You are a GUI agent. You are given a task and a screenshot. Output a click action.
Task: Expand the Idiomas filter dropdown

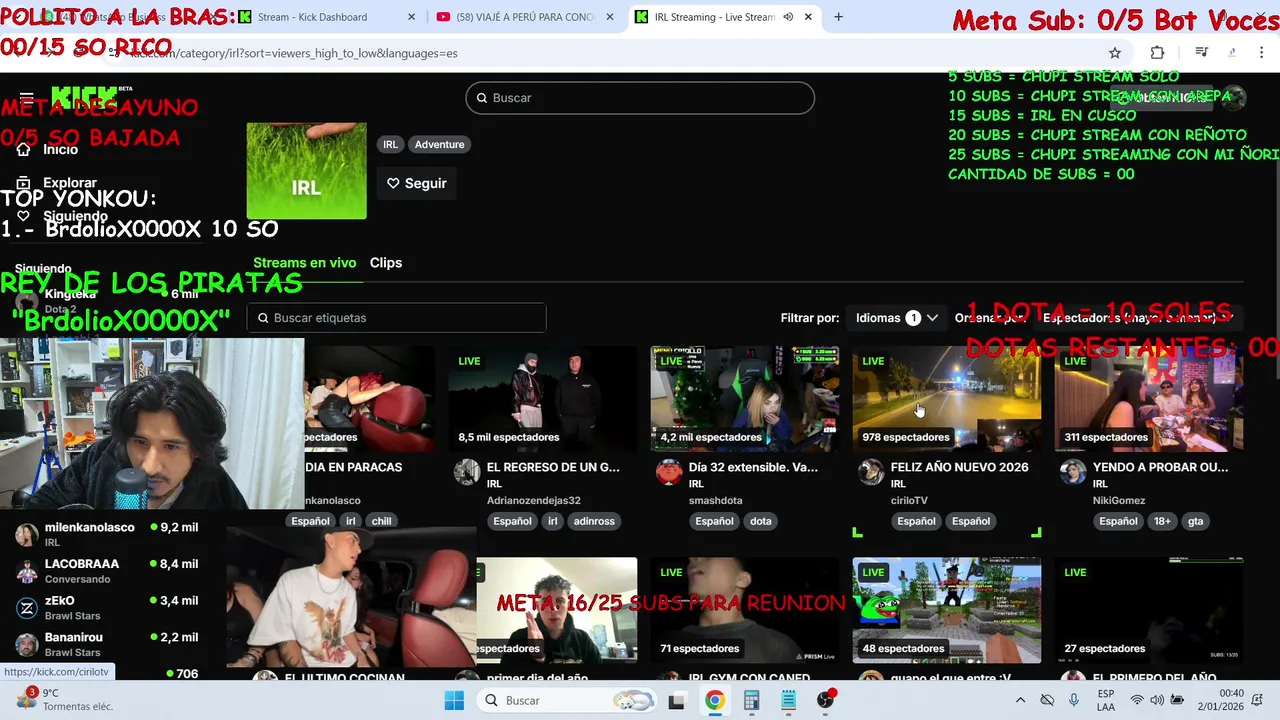896,318
